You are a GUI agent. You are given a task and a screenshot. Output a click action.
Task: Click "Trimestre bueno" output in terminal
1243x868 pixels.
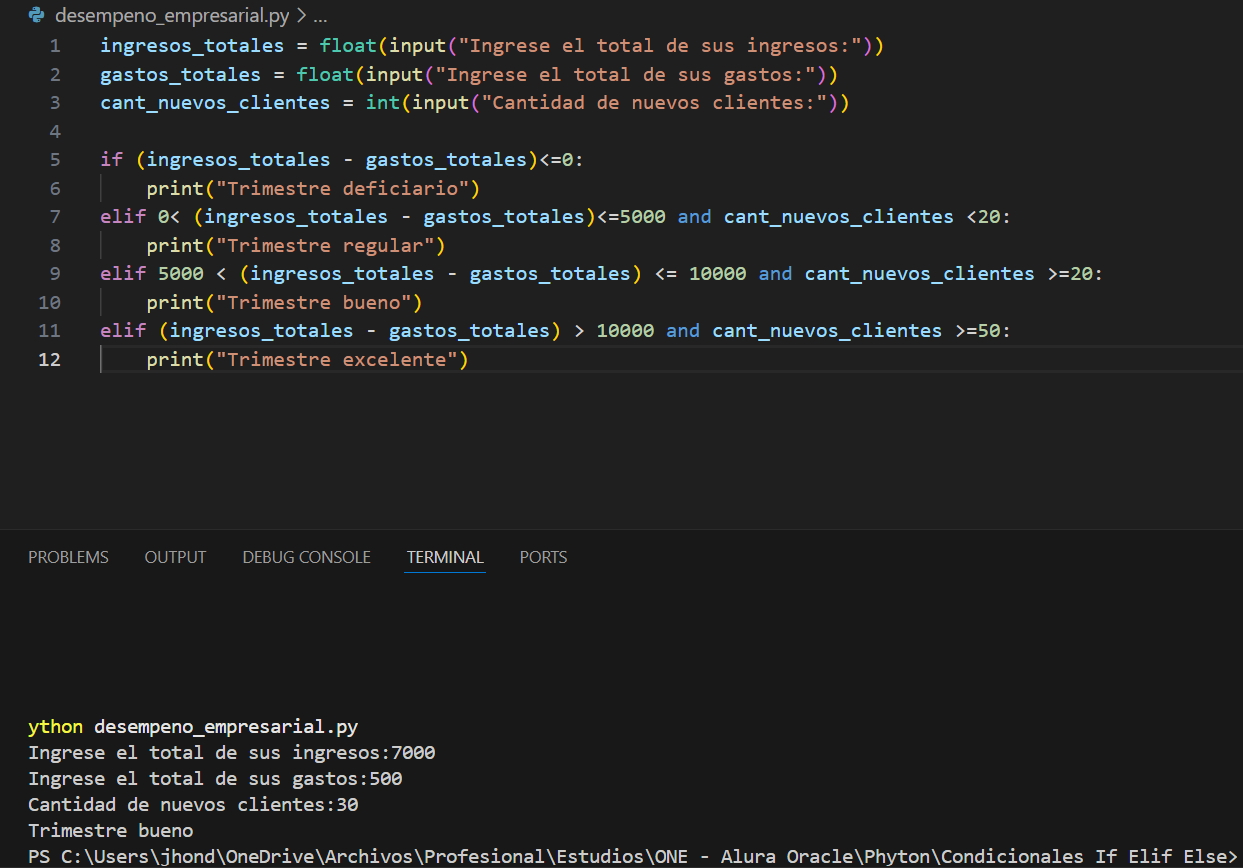coord(111,830)
